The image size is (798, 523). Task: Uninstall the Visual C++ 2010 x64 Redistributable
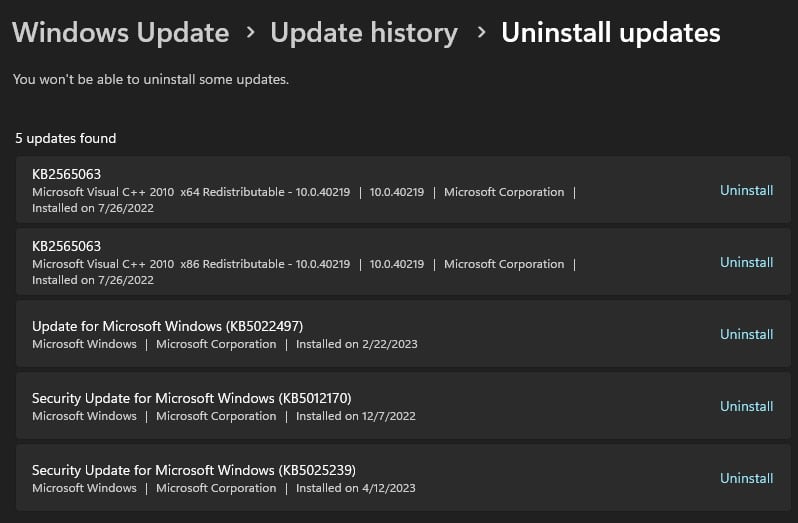tap(746, 190)
